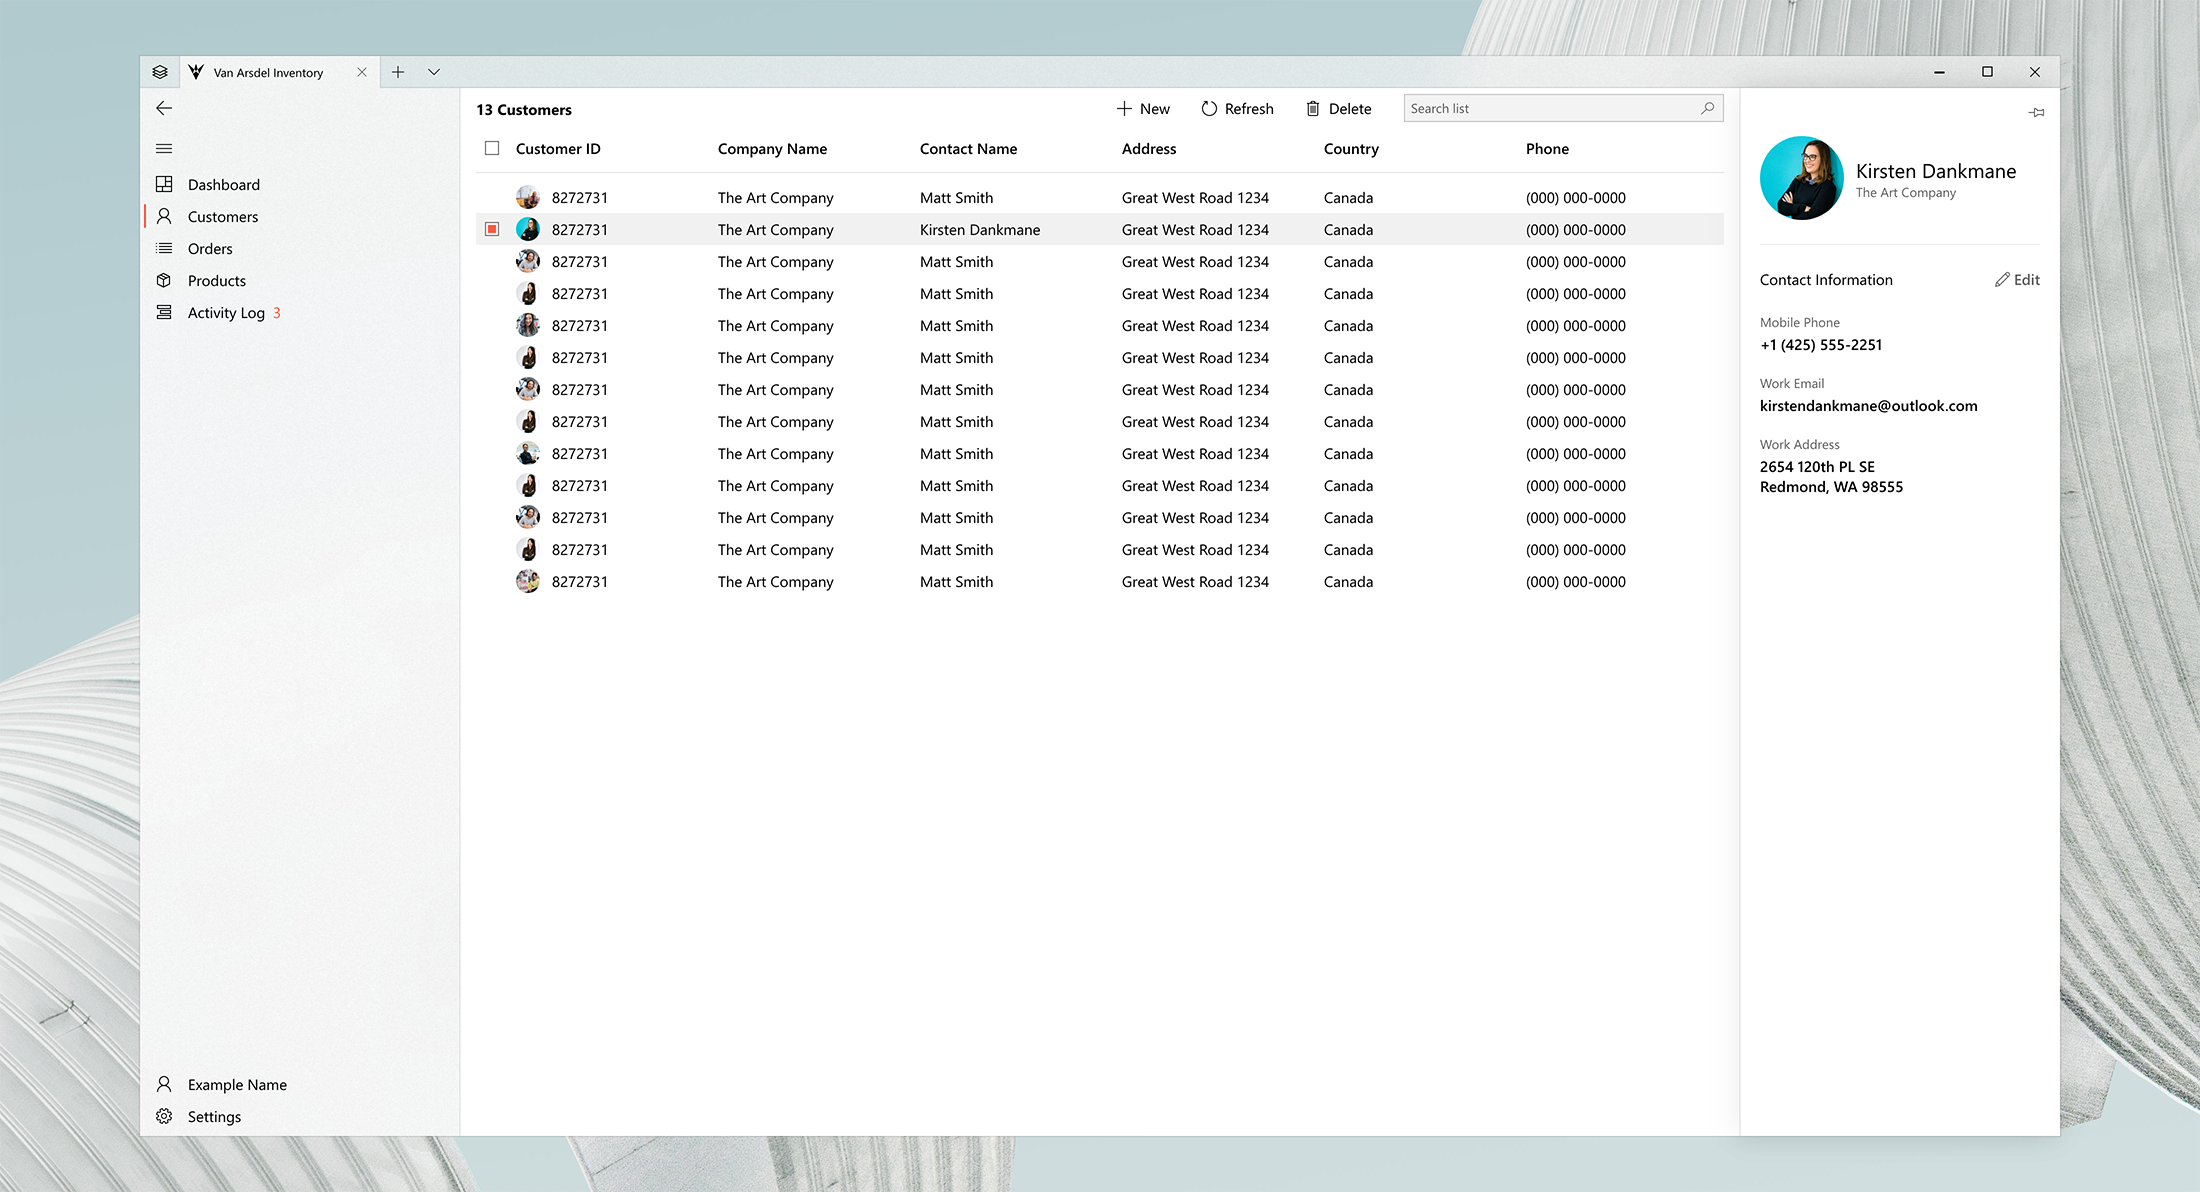The height and width of the screenshot is (1192, 2200).
Task: Open the Customers page
Action: (x=223, y=216)
